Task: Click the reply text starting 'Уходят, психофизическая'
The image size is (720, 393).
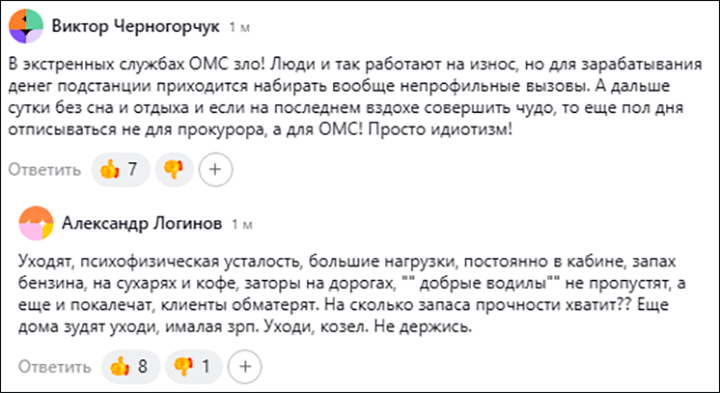Action: click(x=352, y=294)
